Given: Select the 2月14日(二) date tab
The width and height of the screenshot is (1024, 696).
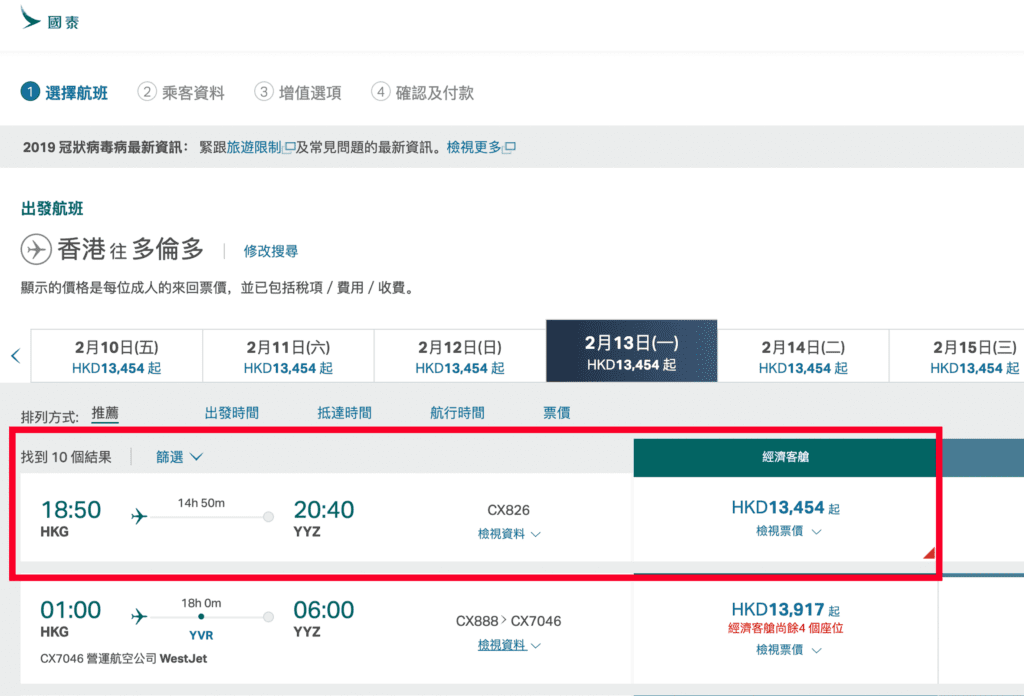Looking at the screenshot, I should [803, 356].
